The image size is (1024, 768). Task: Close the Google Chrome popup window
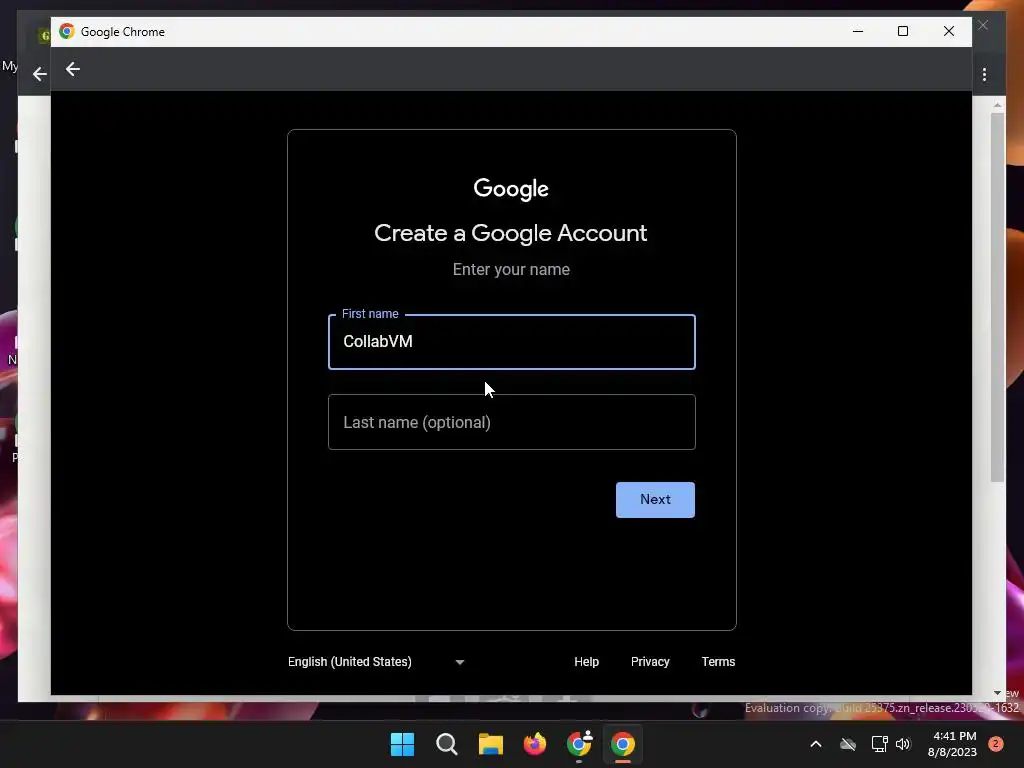coord(949,31)
